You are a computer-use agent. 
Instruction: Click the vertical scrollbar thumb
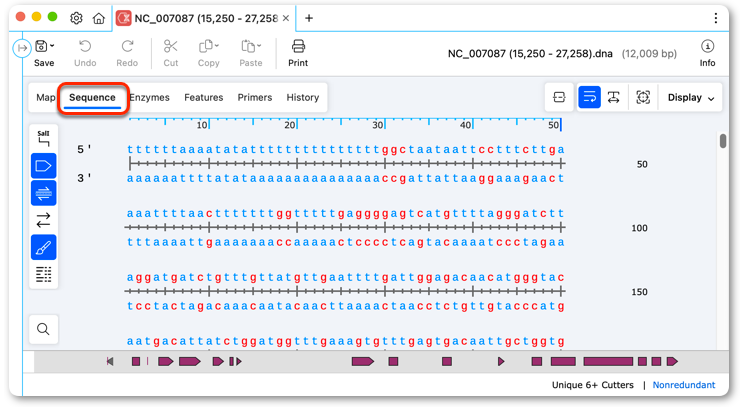pos(723,141)
